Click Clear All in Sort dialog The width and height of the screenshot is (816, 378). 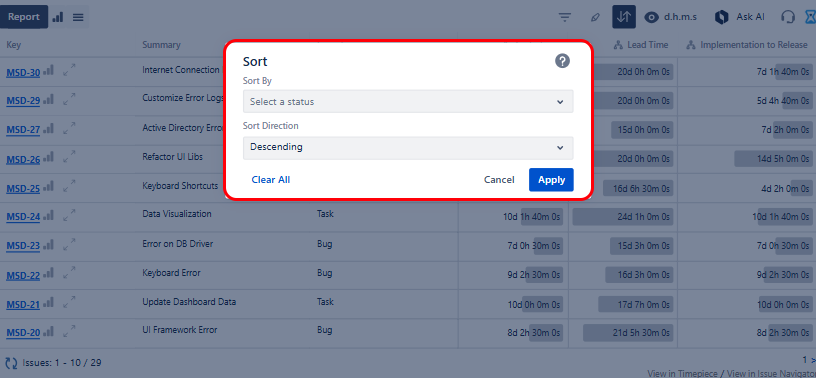tap(271, 180)
